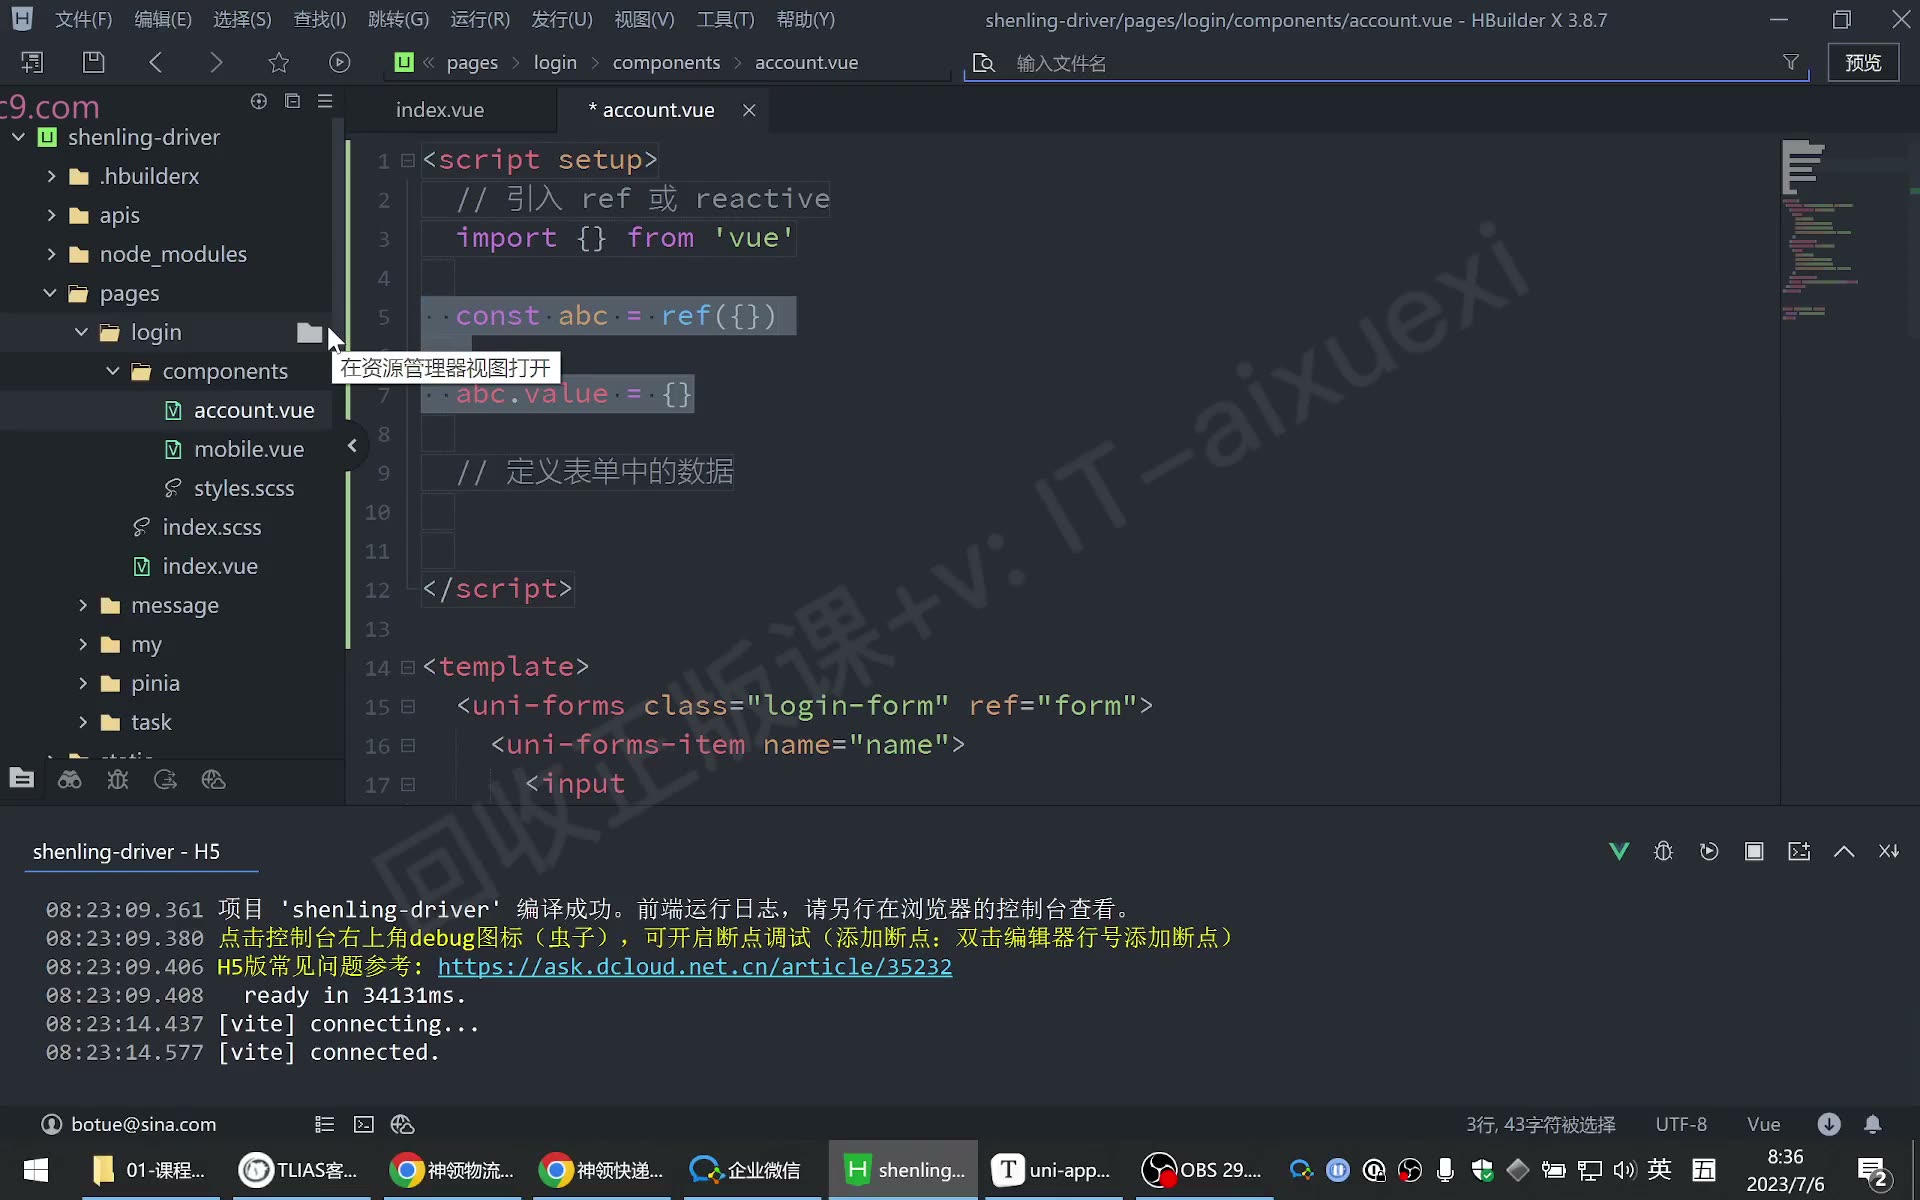Navigate forward with the right arrow icon
1920x1200 pixels.
click(216, 62)
